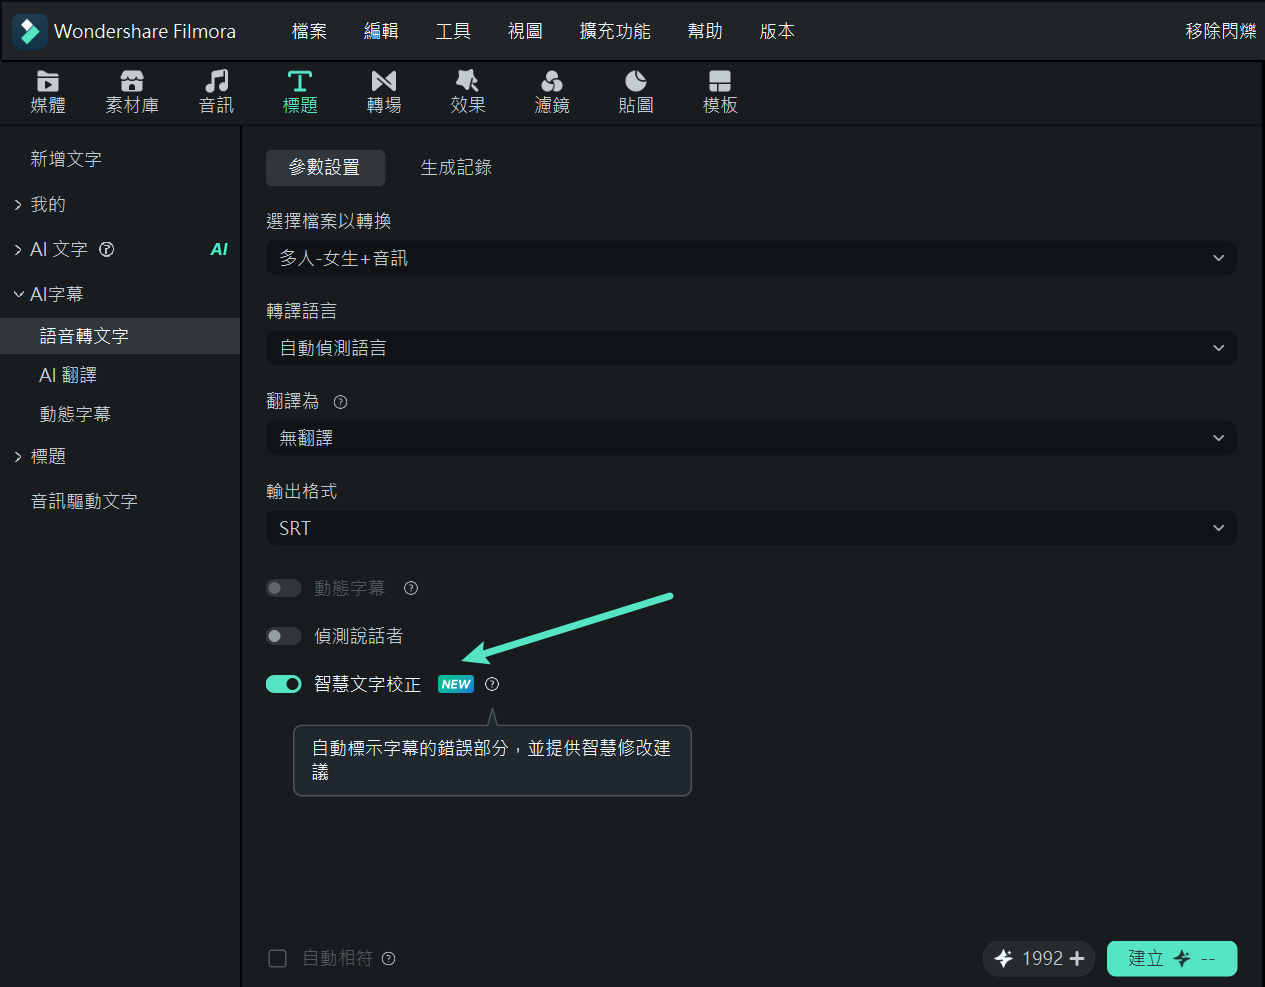Check the 自動相符 checkbox

coord(278,958)
